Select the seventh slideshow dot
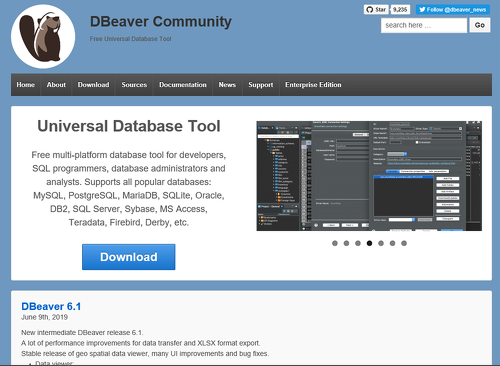This screenshot has height=366, width=500. coord(404,243)
